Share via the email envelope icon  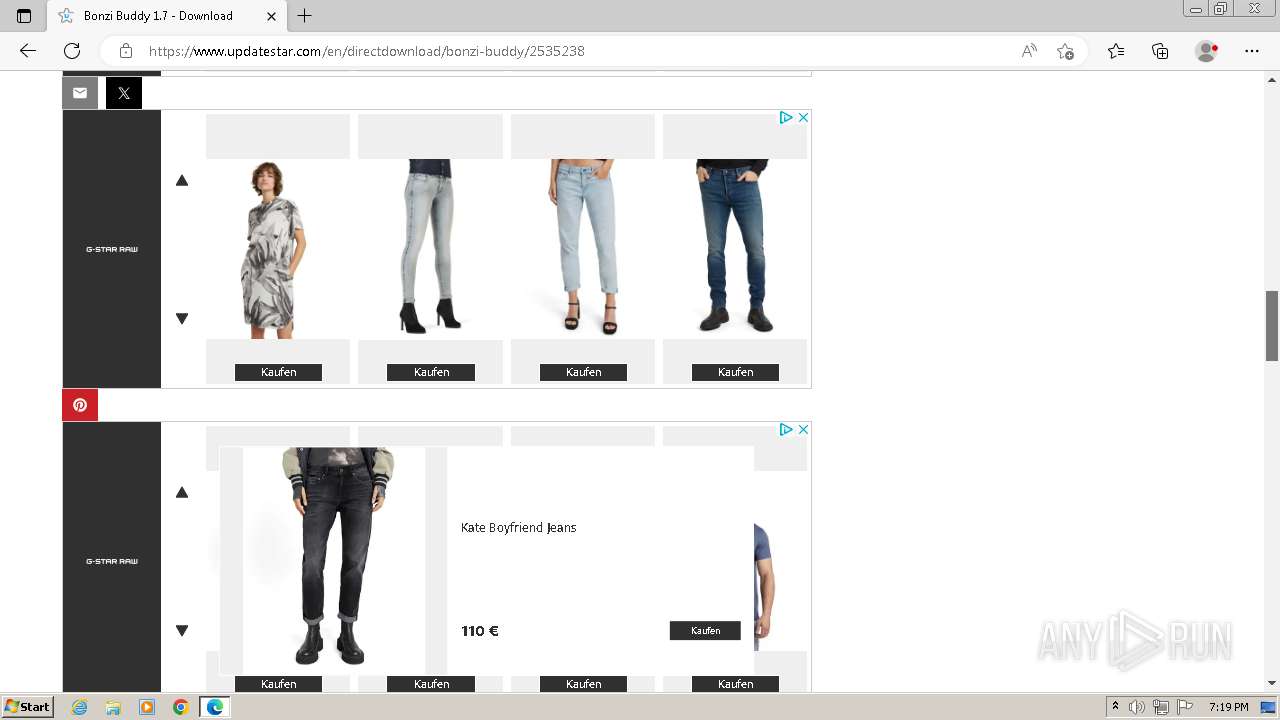click(80, 93)
